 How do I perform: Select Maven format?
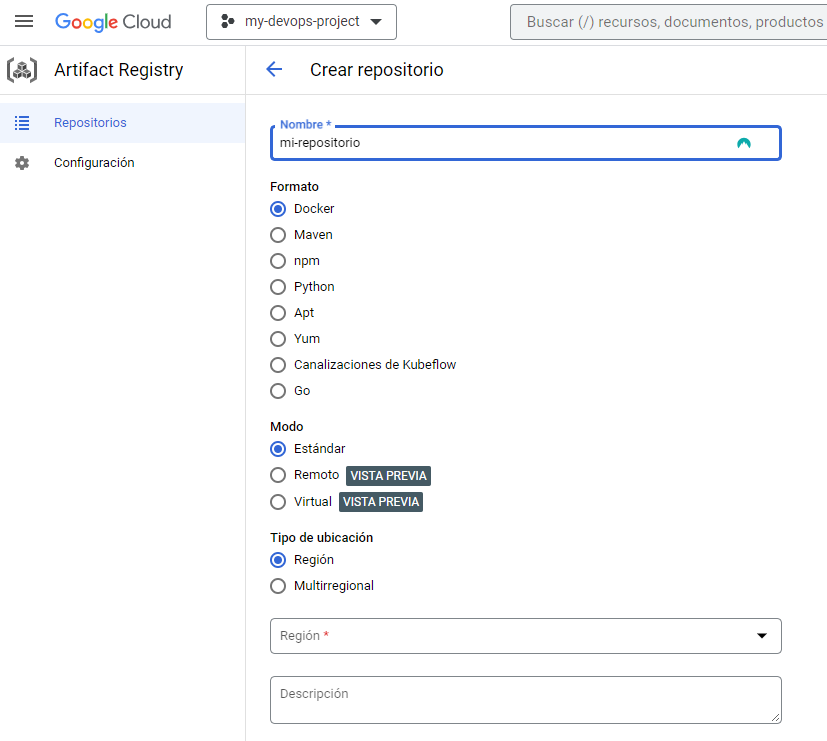click(278, 235)
